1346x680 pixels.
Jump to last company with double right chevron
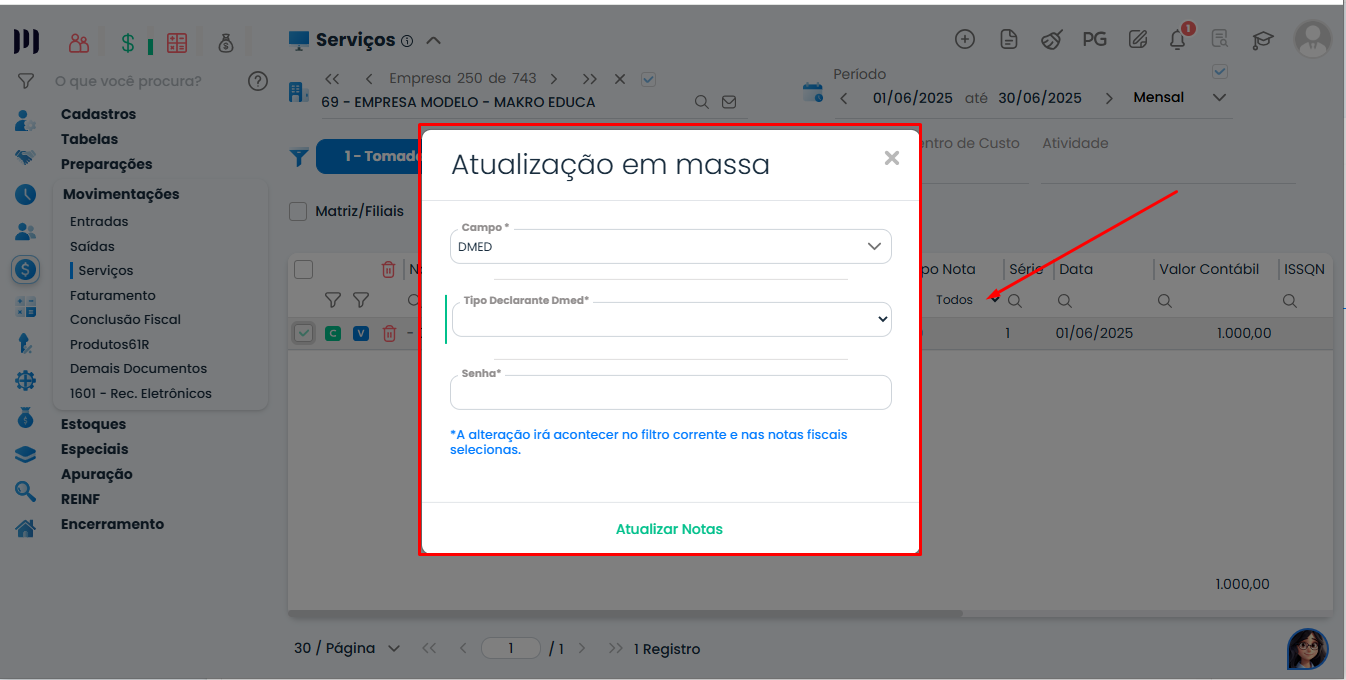click(590, 78)
